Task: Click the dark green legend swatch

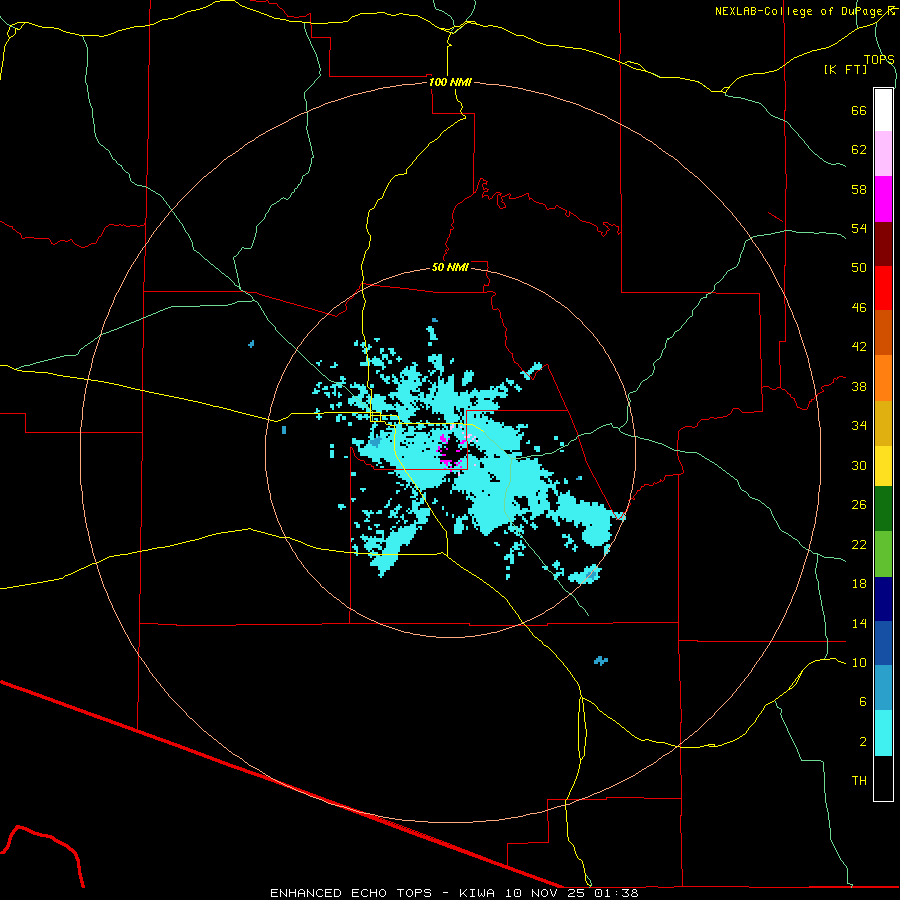Action: pos(883,509)
